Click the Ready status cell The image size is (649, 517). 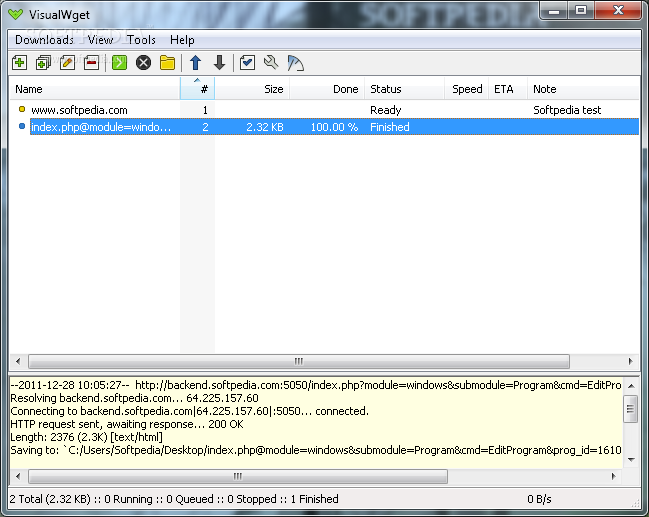pos(386,110)
